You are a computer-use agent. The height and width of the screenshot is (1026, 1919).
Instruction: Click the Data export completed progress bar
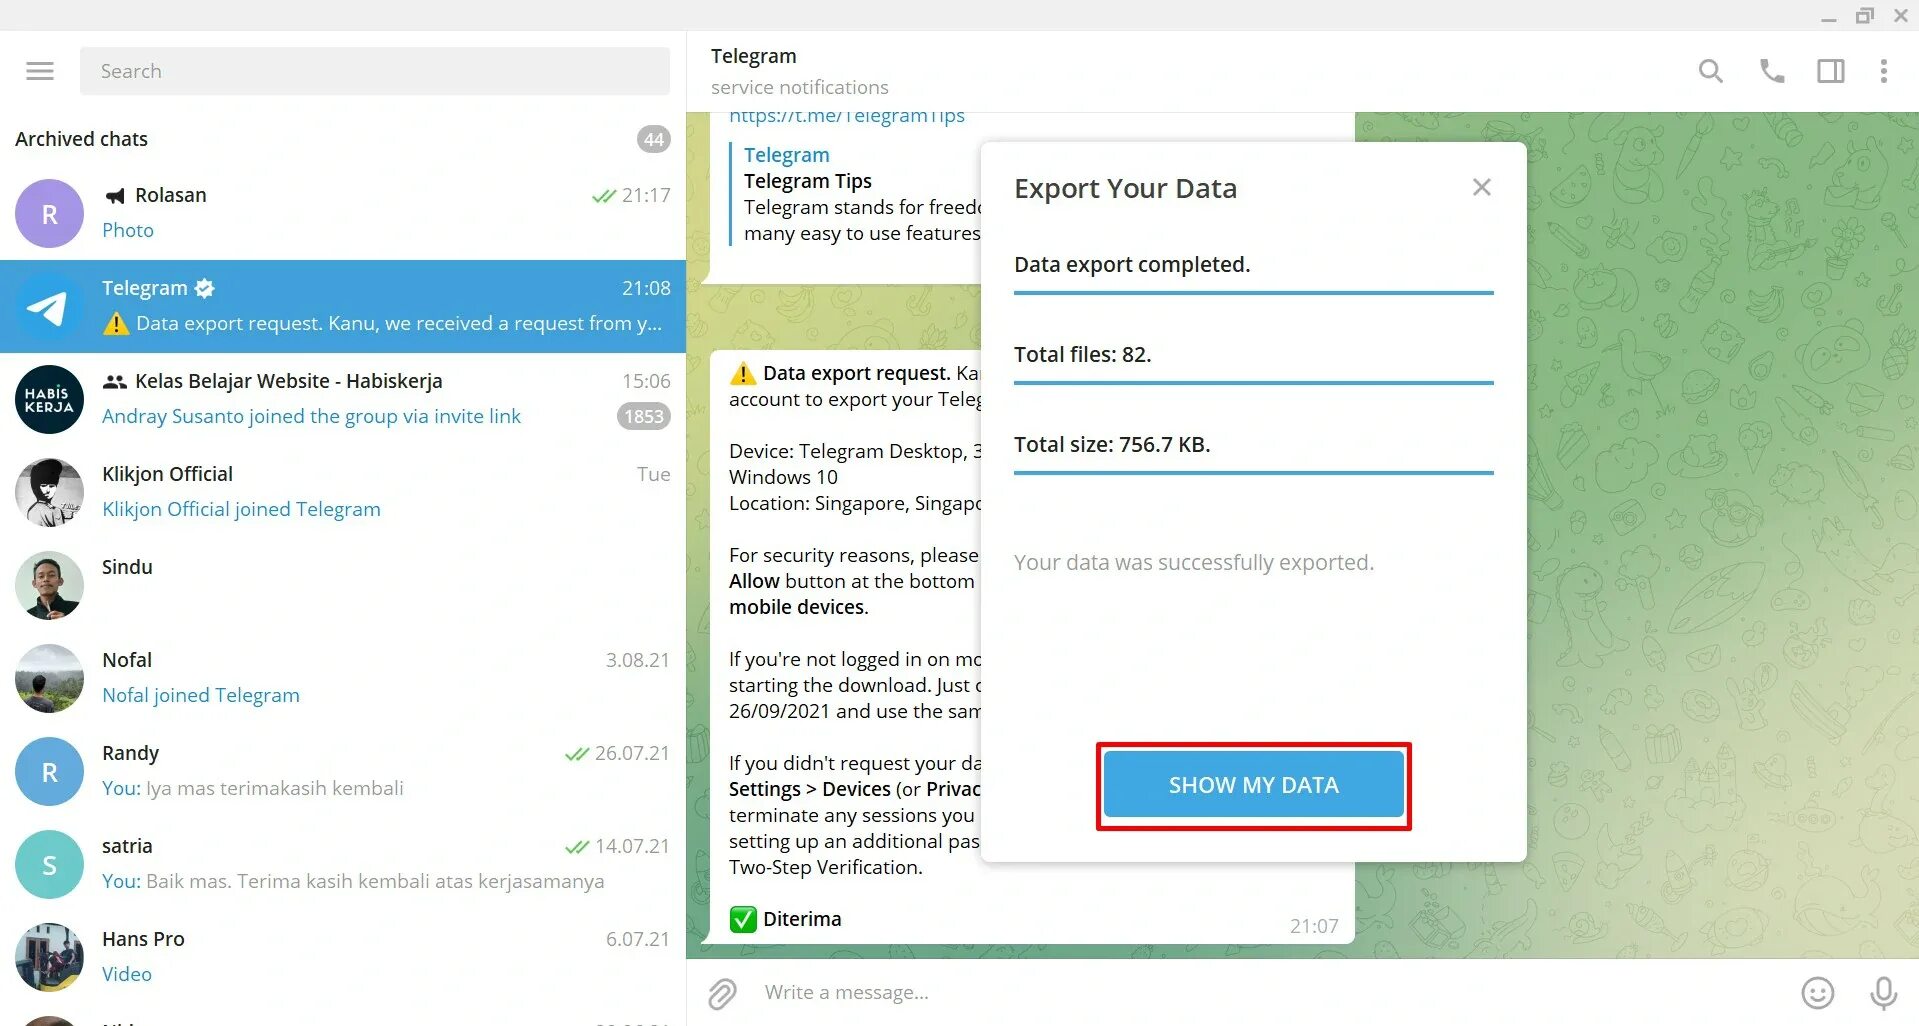point(1254,293)
